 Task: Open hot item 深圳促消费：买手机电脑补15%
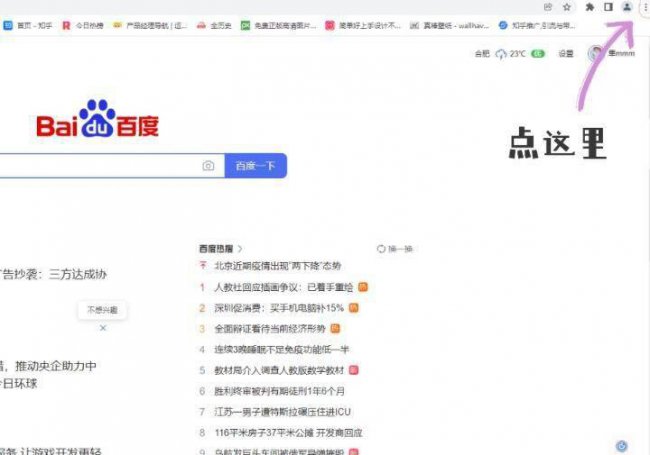pos(279,308)
